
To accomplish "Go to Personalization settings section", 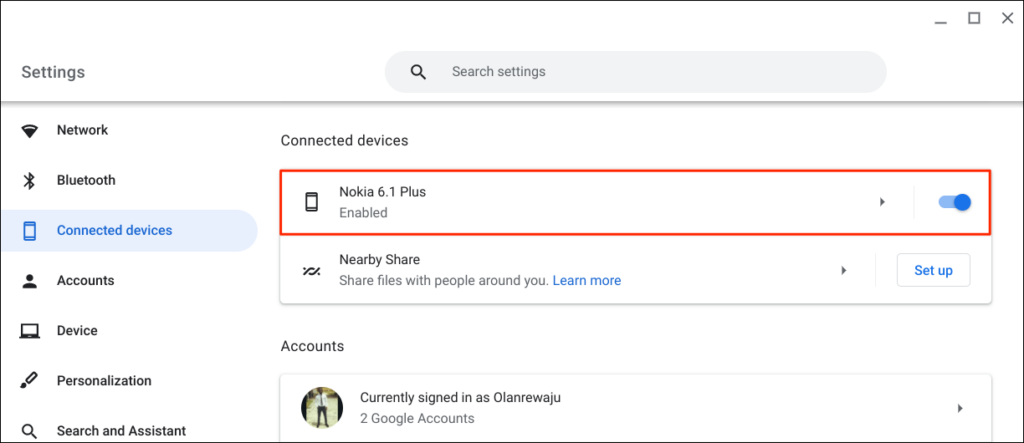I will (104, 381).
